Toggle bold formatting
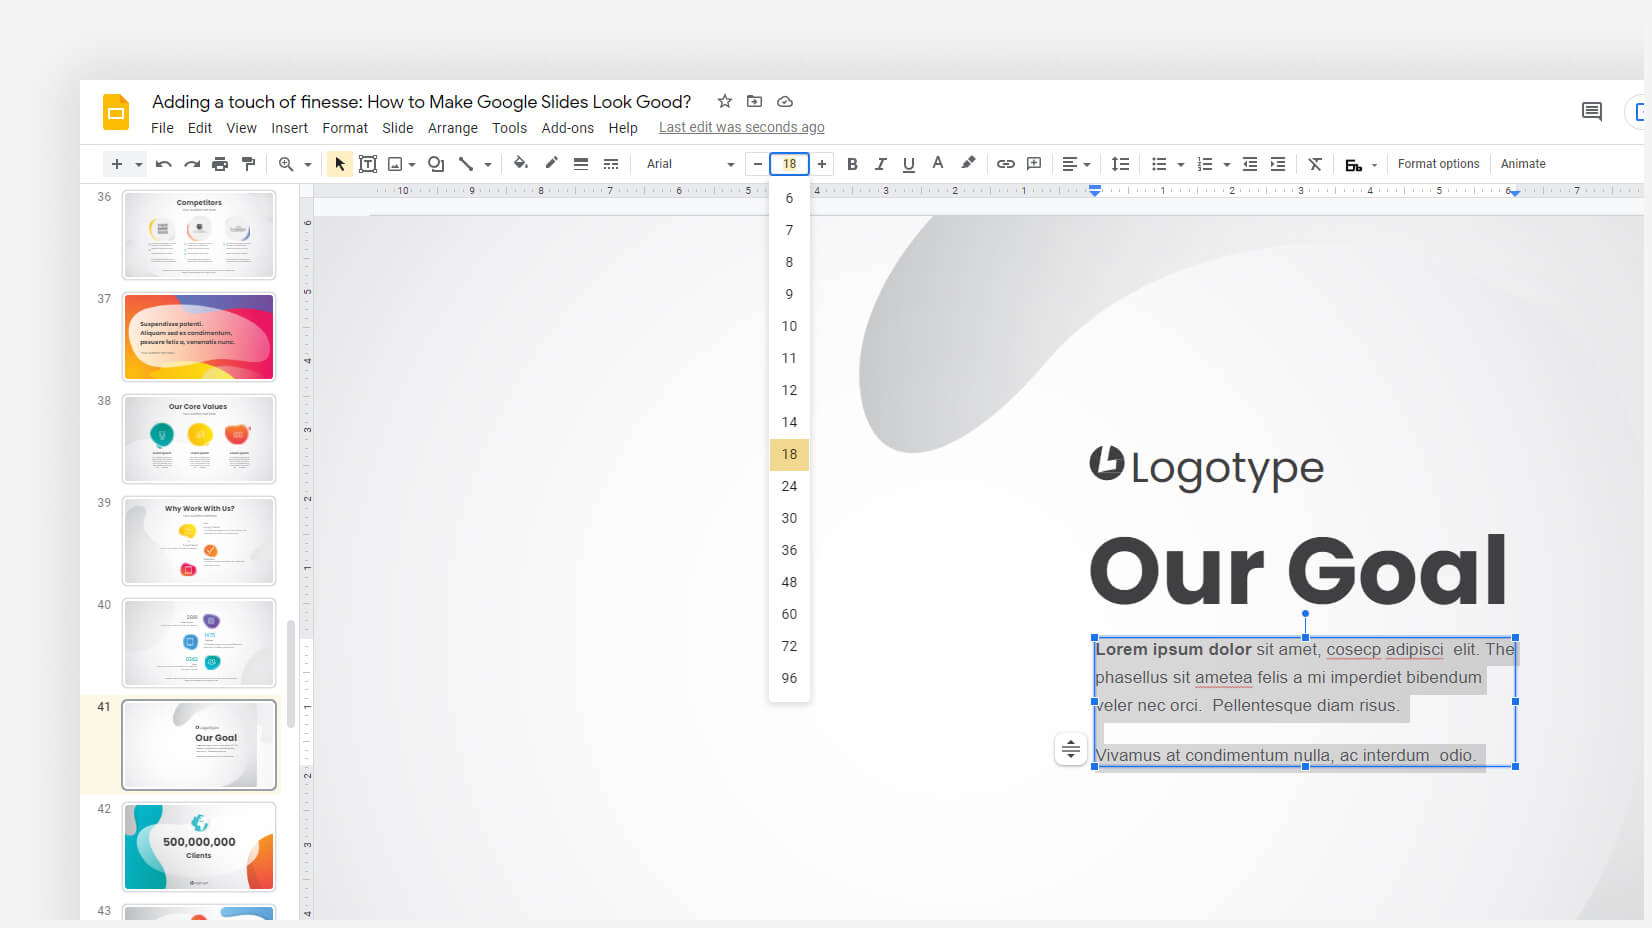This screenshot has height=928, width=1652. click(852, 163)
